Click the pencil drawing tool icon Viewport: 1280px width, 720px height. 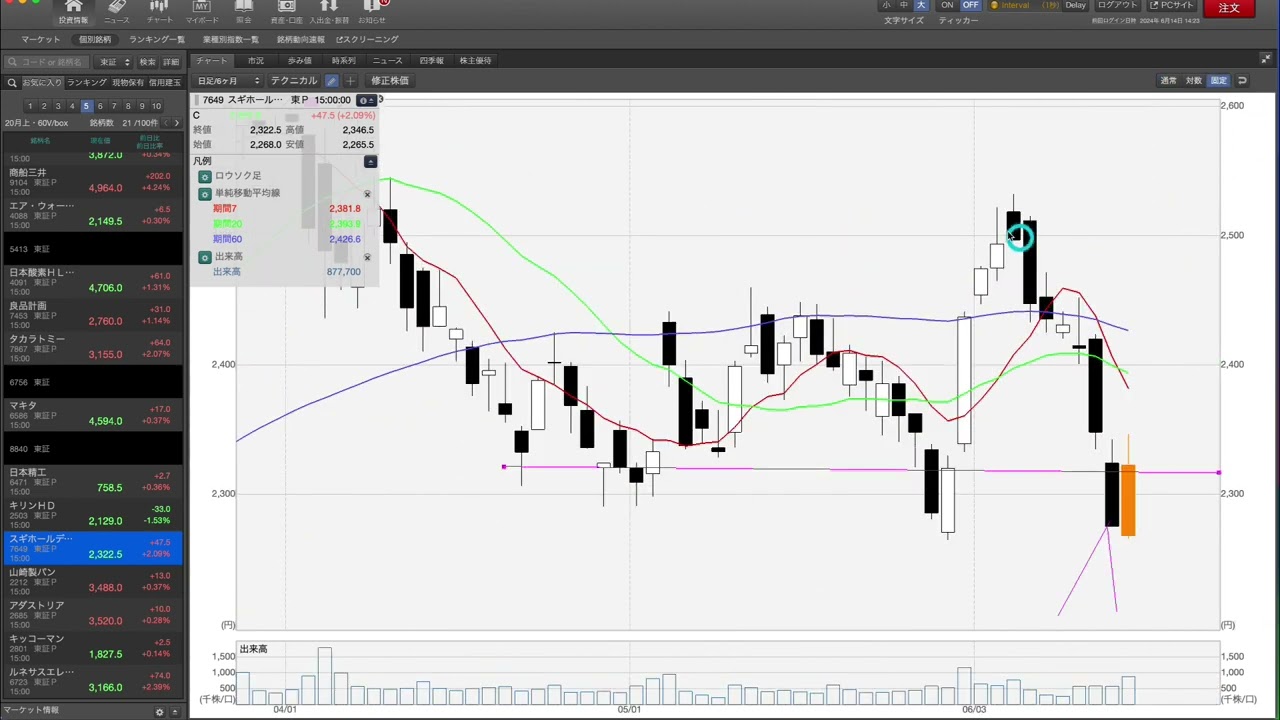pos(332,81)
